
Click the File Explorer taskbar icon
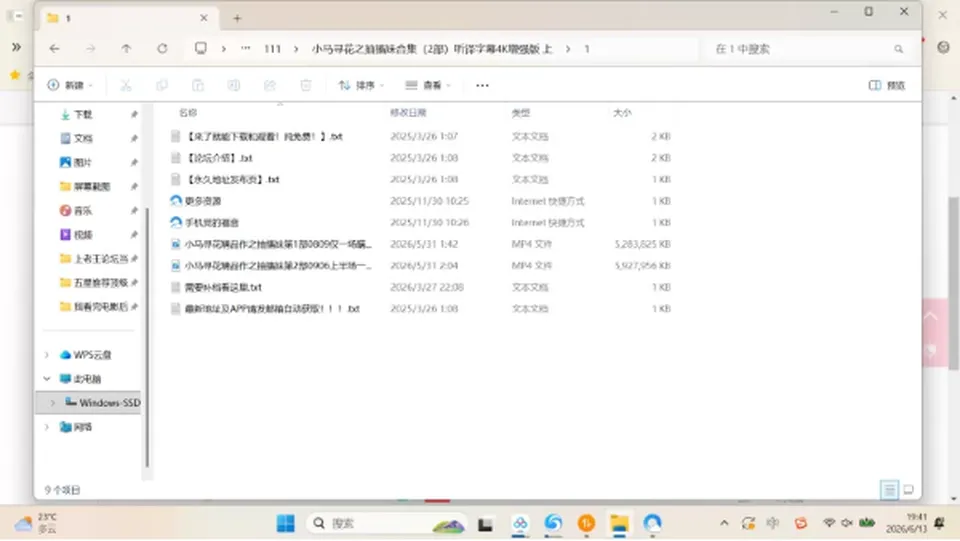coord(619,523)
